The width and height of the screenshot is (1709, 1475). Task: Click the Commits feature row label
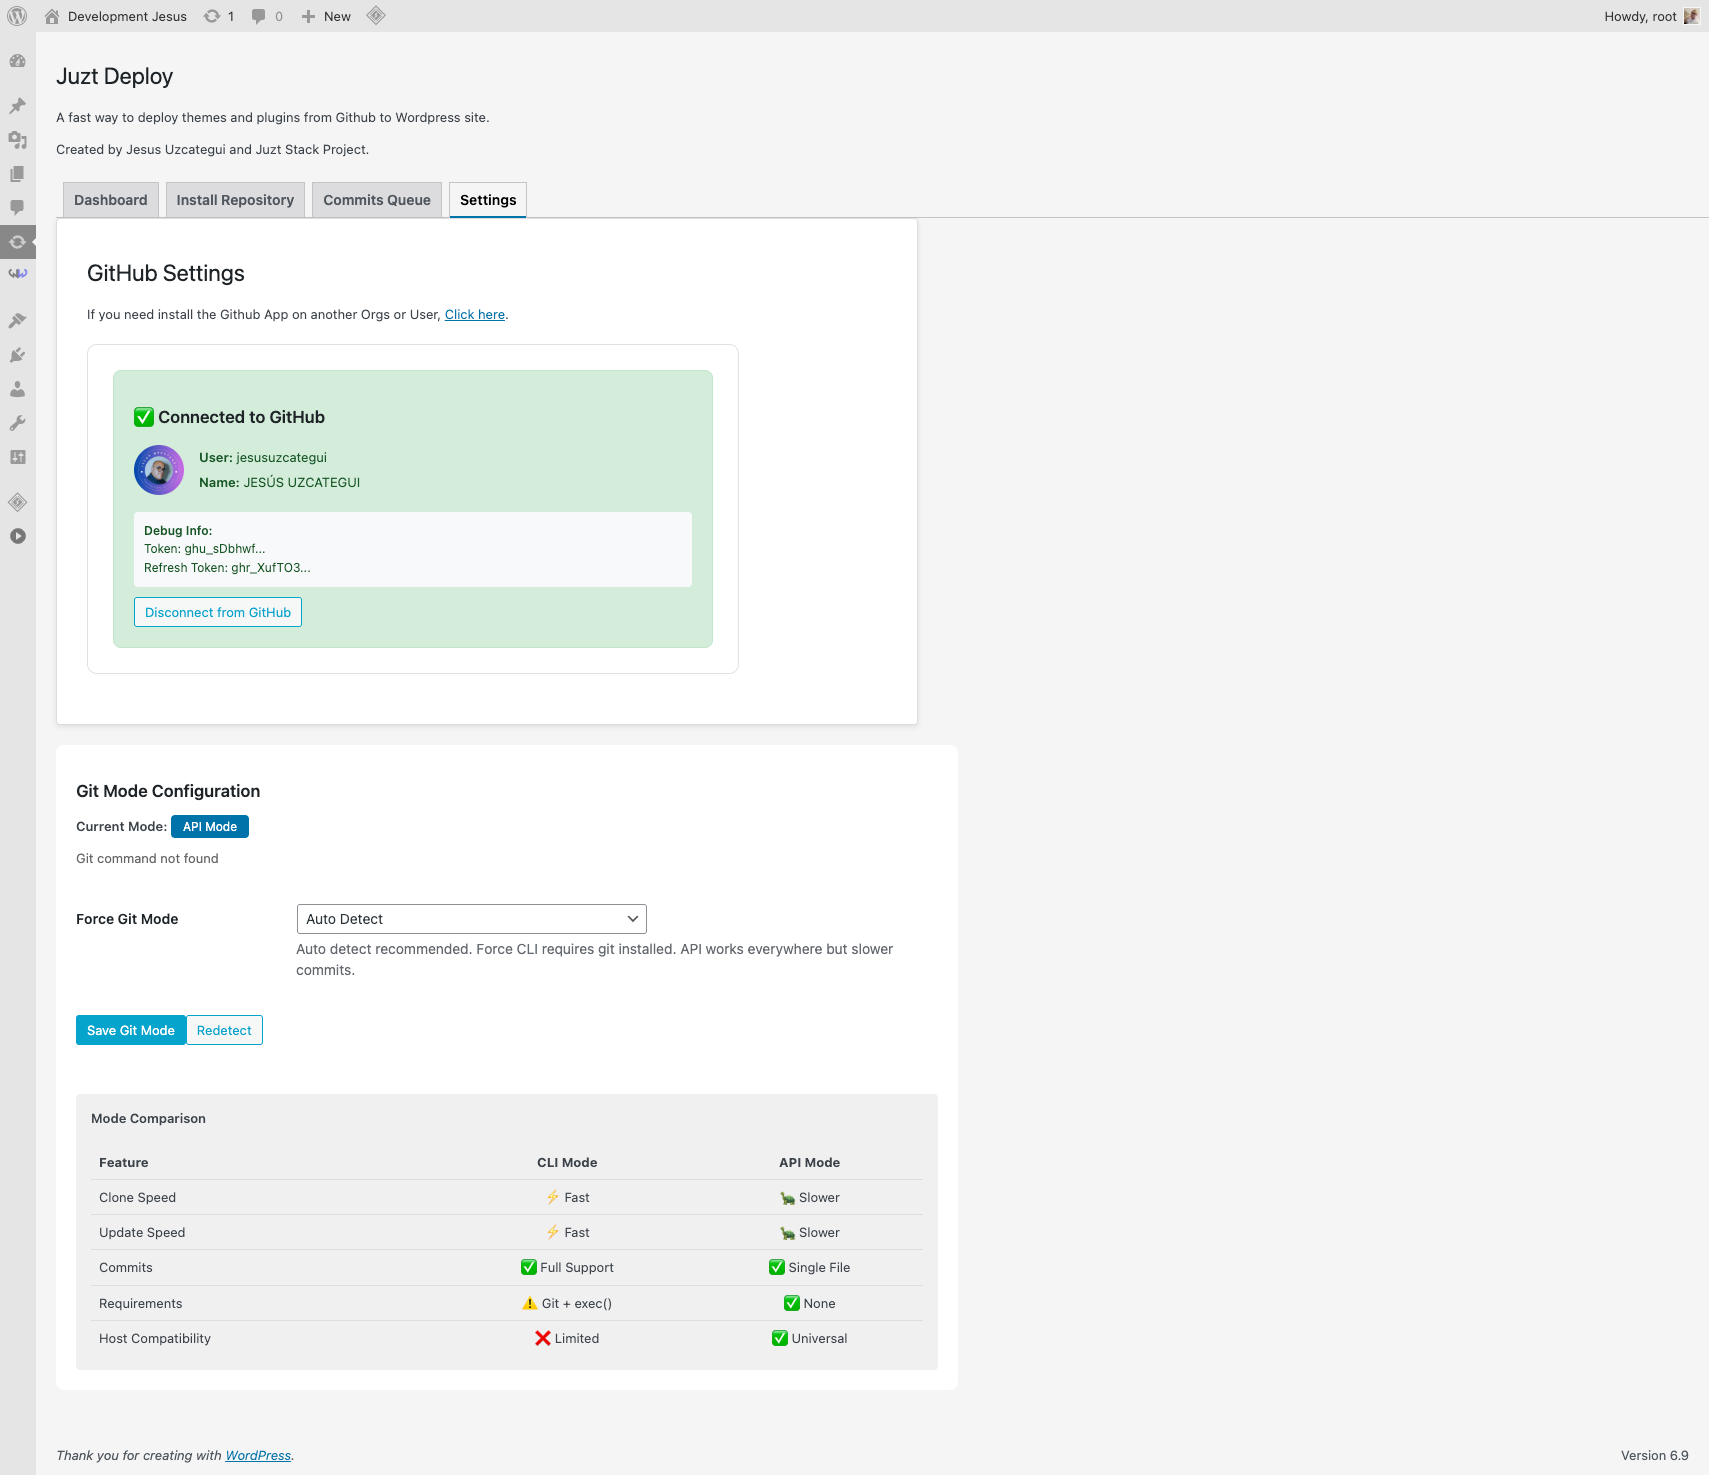(126, 1268)
